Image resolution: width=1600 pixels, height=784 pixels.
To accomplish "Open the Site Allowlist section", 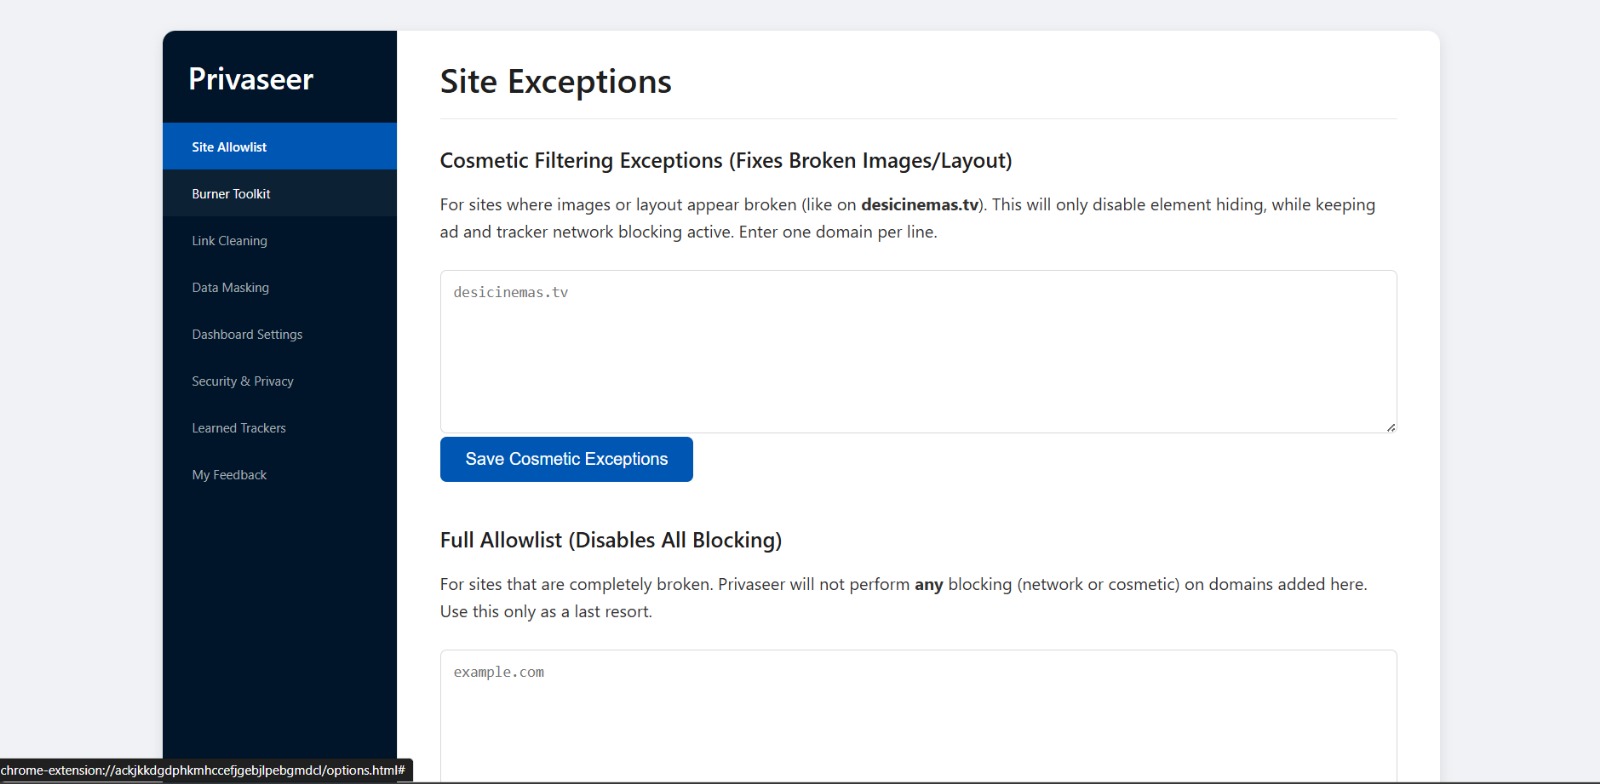I will coord(229,147).
